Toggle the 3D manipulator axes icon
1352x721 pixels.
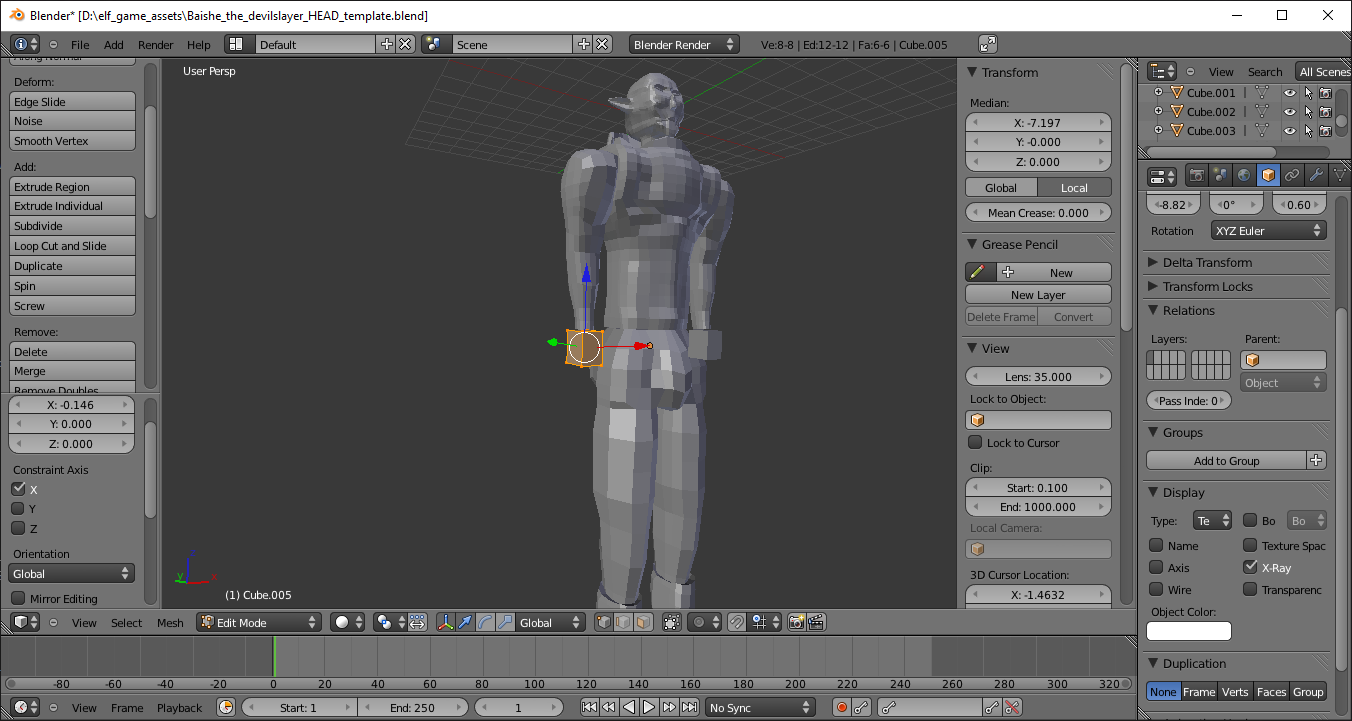pyautogui.click(x=445, y=622)
